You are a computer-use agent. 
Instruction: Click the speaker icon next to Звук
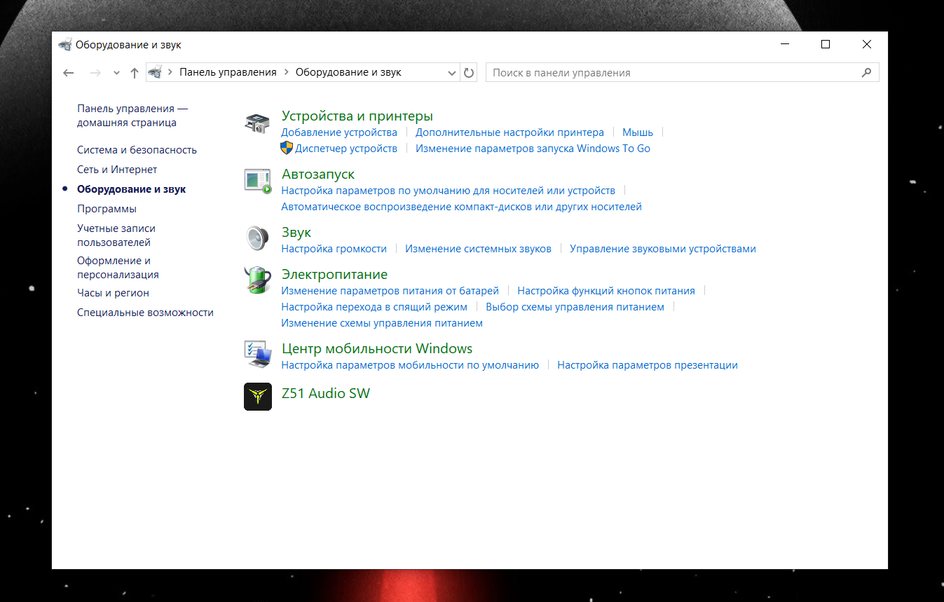pos(258,238)
